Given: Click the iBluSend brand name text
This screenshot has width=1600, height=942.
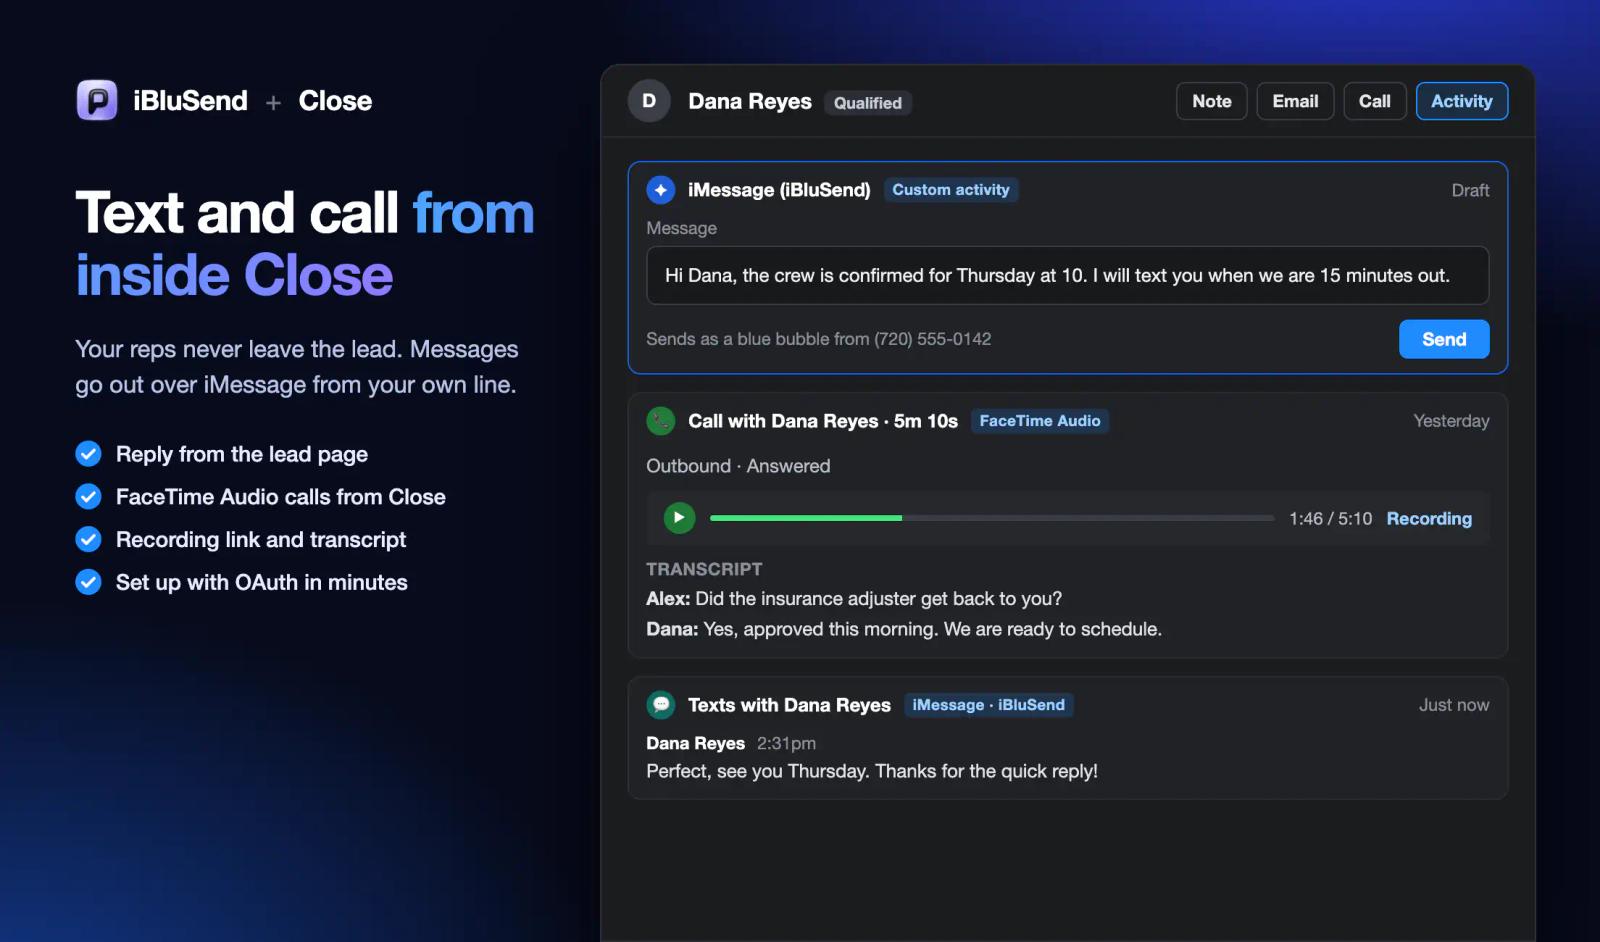Looking at the screenshot, I should click(x=190, y=101).
